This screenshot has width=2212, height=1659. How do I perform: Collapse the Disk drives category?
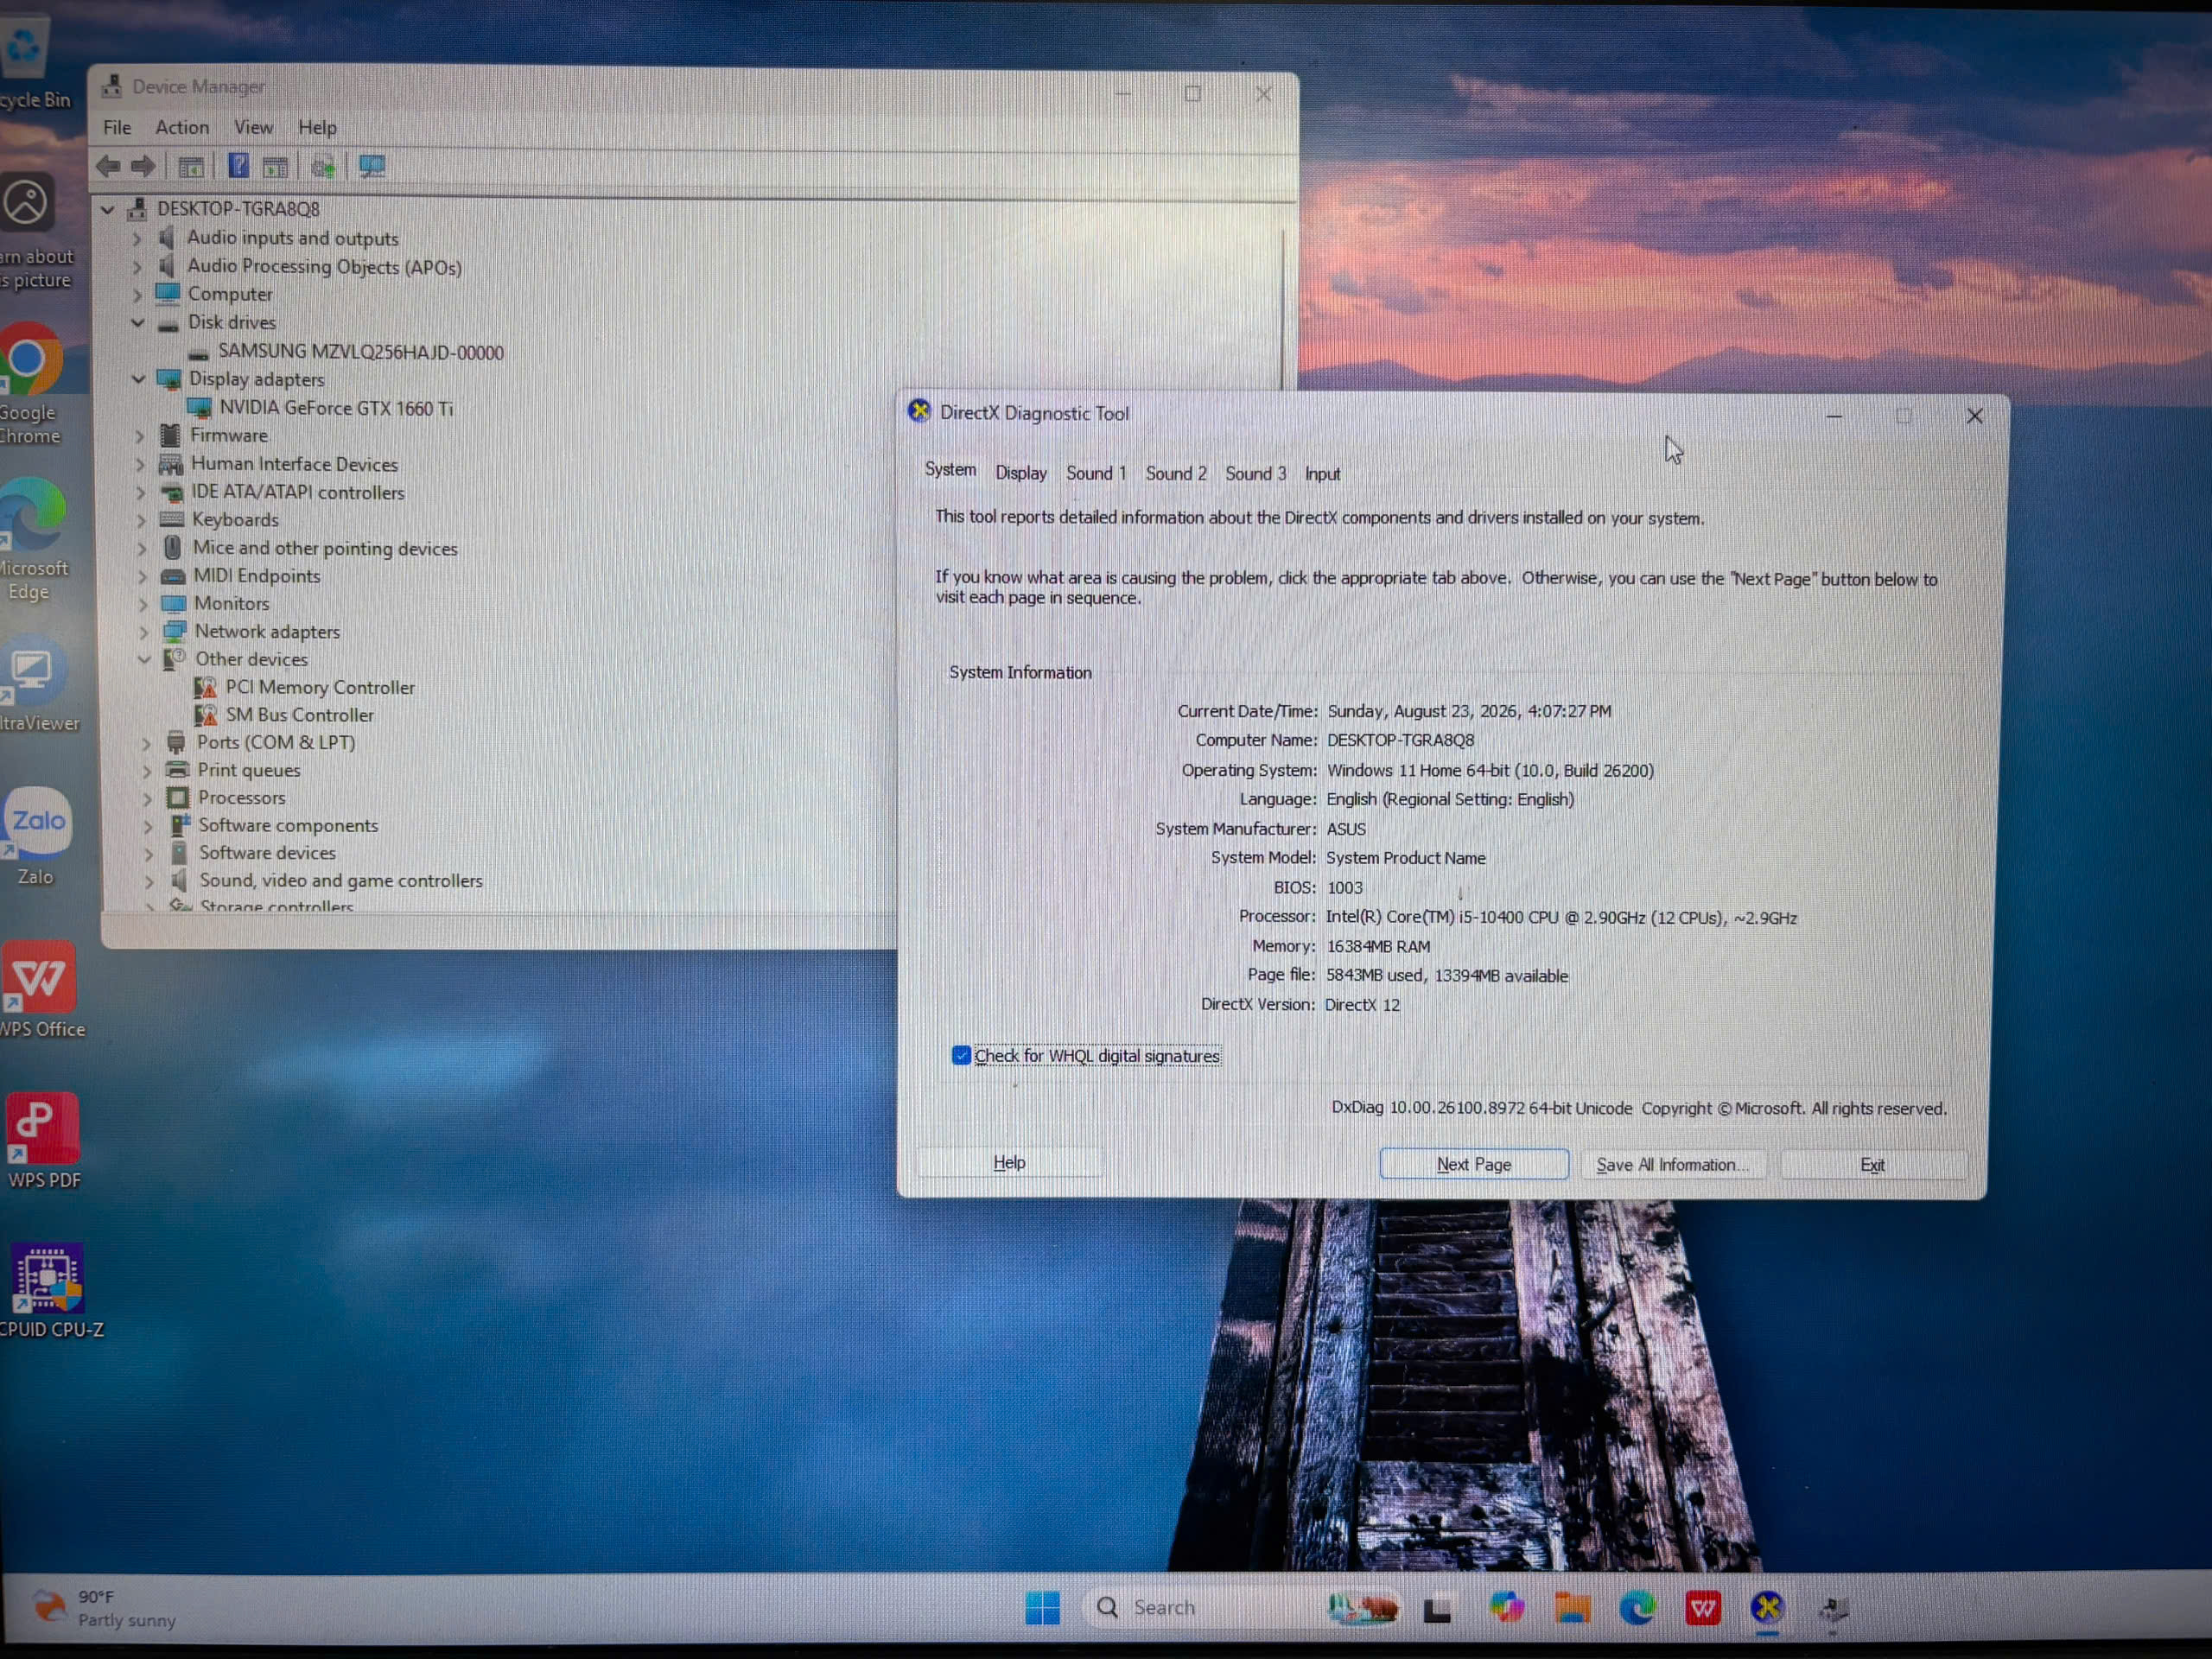[138, 322]
